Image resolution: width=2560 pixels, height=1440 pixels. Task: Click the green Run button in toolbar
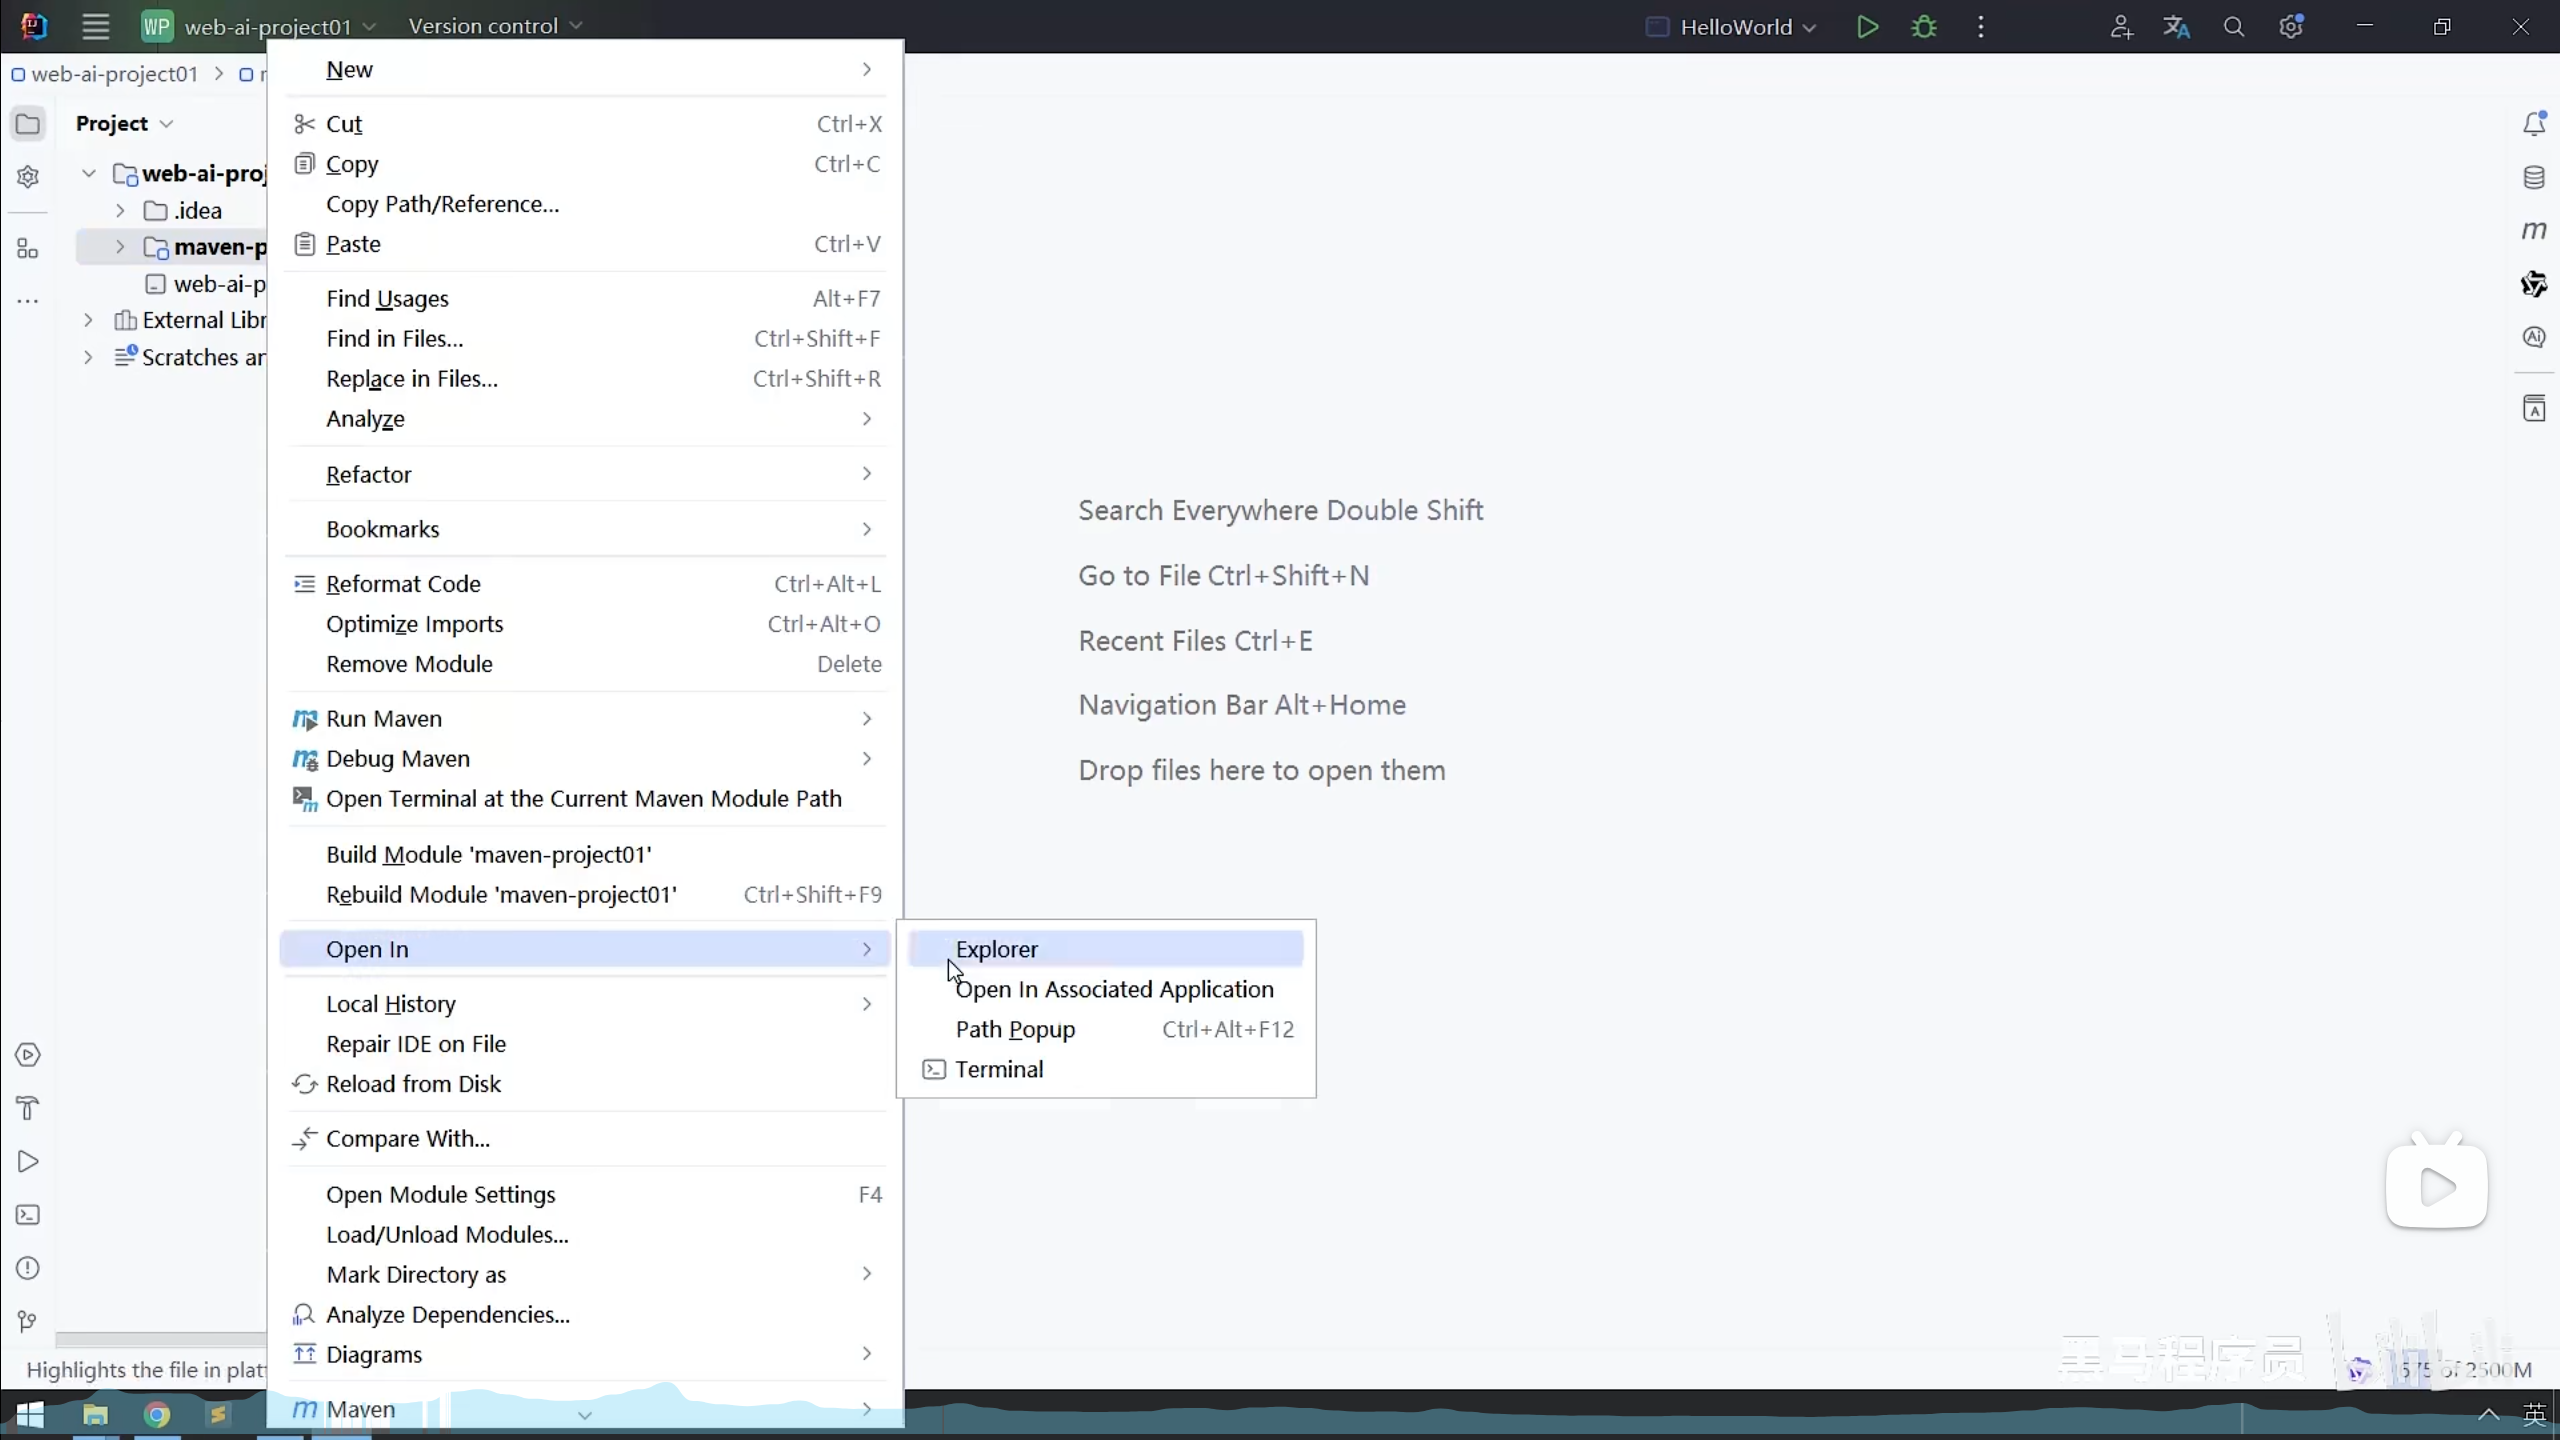[x=1866, y=27]
